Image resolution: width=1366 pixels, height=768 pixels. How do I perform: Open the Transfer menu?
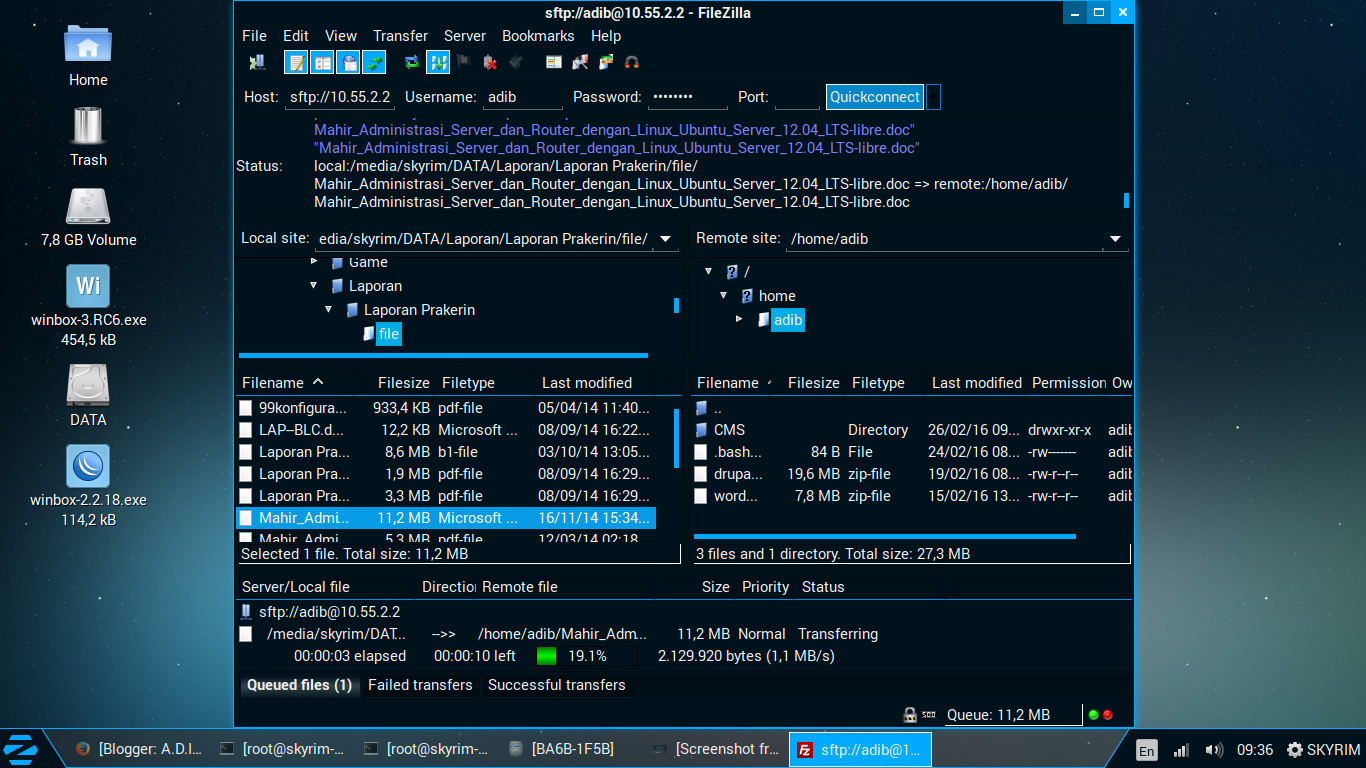400,35
